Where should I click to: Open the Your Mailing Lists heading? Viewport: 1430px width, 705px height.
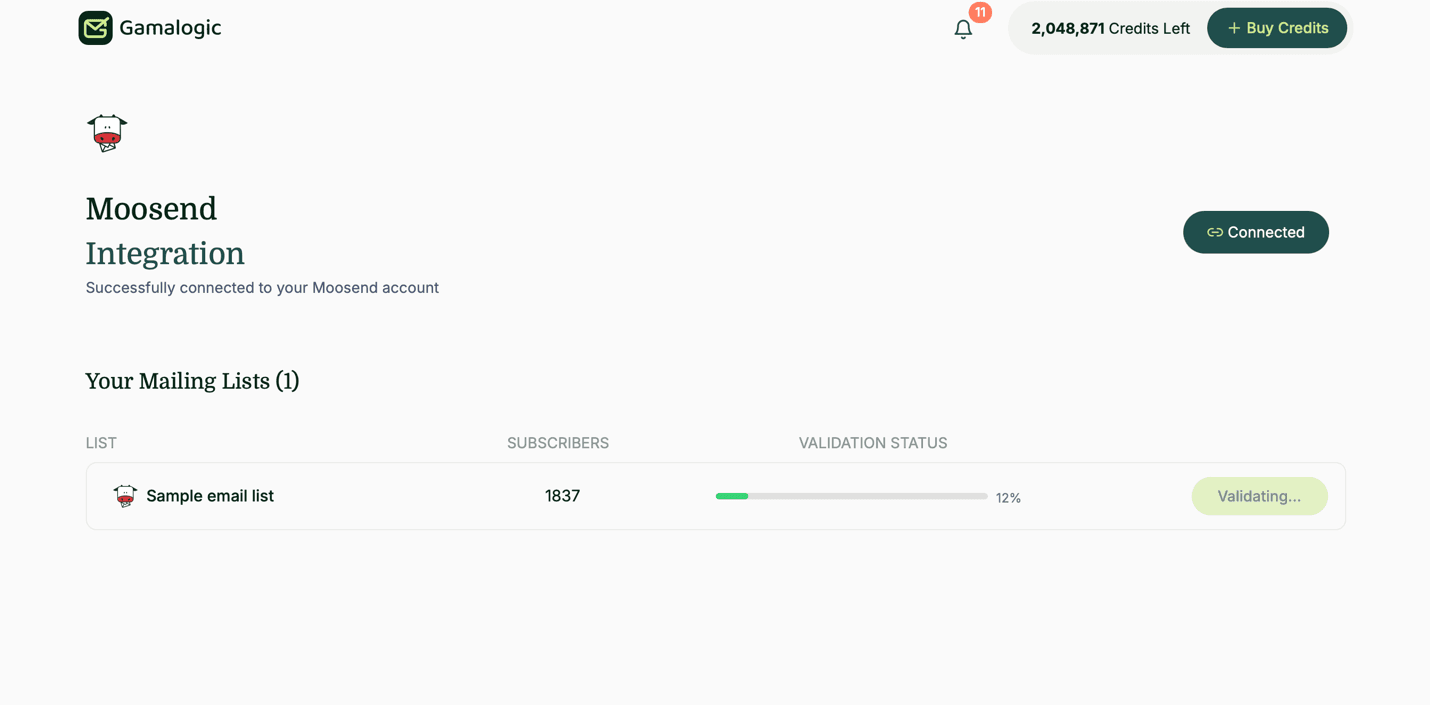(x=192, y=381)
